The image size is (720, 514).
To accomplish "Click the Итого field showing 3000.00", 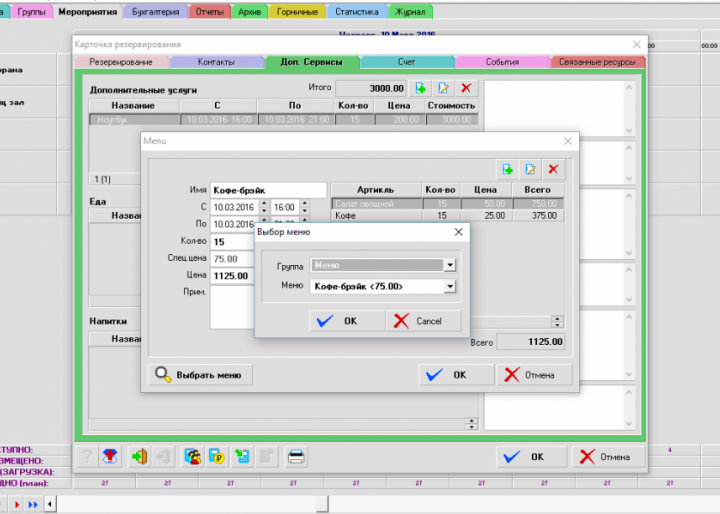I will [371, 88].
